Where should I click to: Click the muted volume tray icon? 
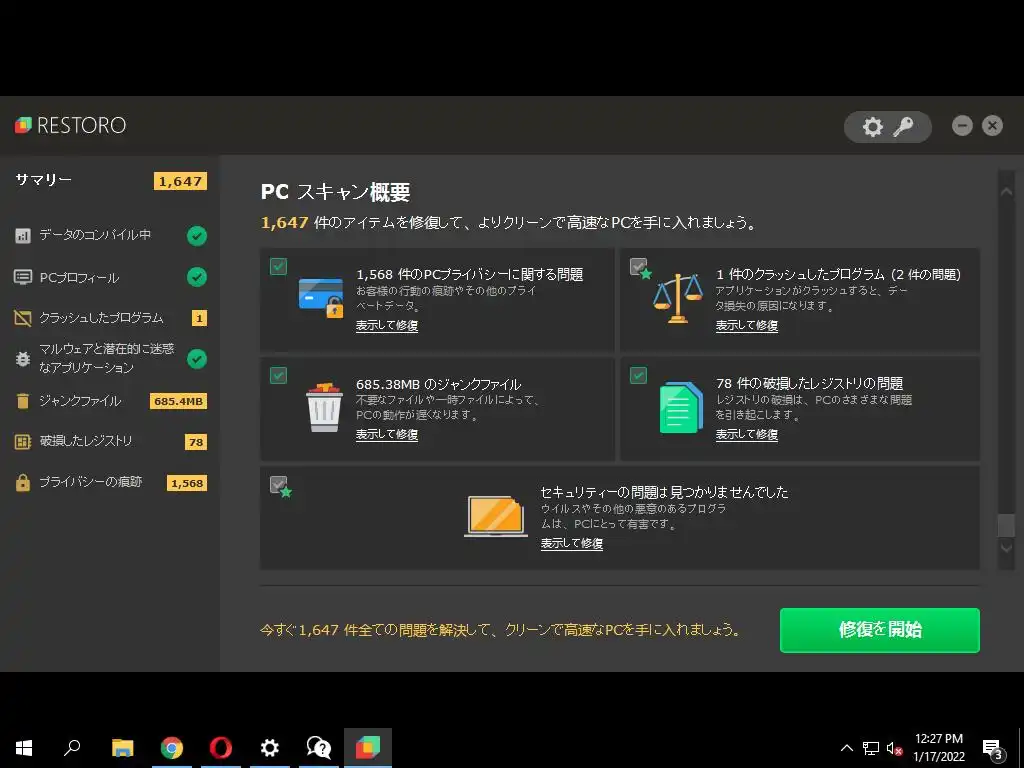(x=895, y=748)
